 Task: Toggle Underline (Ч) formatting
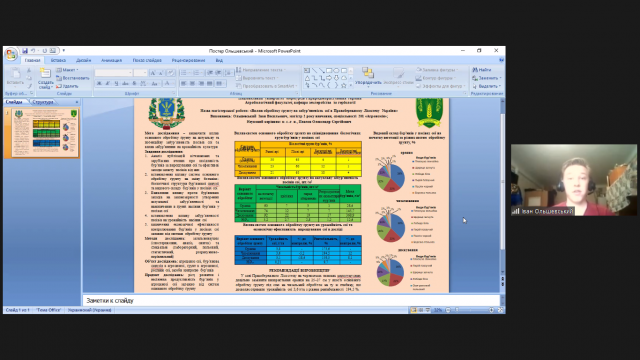pyautogui.click(x=116, y=83)
